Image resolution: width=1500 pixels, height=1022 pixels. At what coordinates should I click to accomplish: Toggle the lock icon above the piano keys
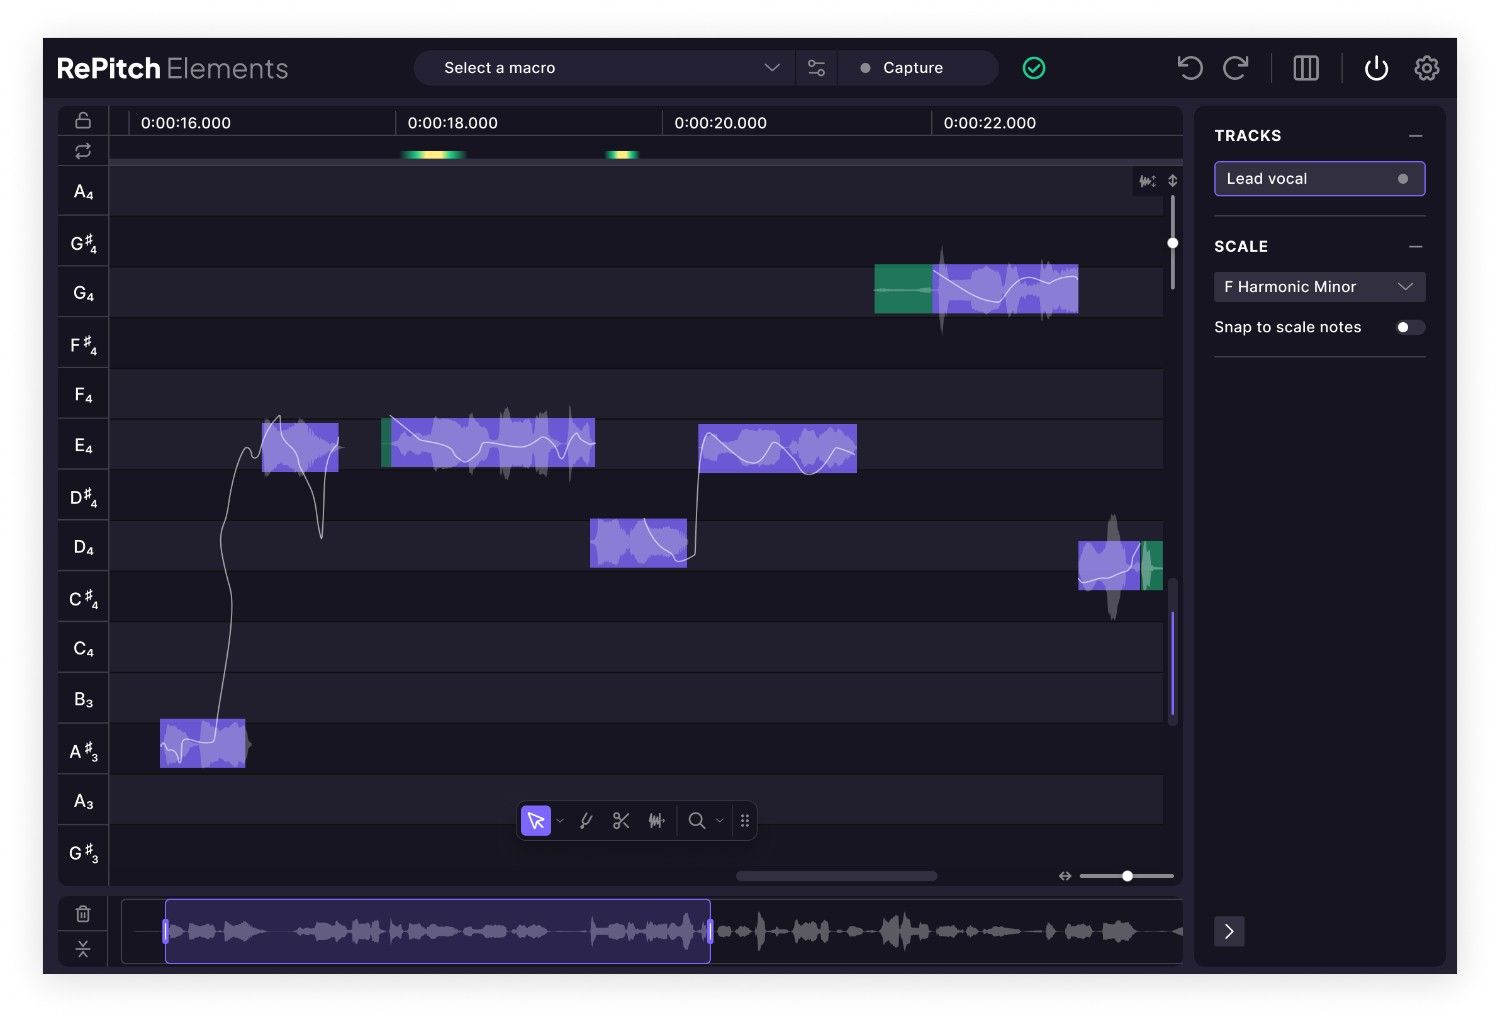pos(83,120)
